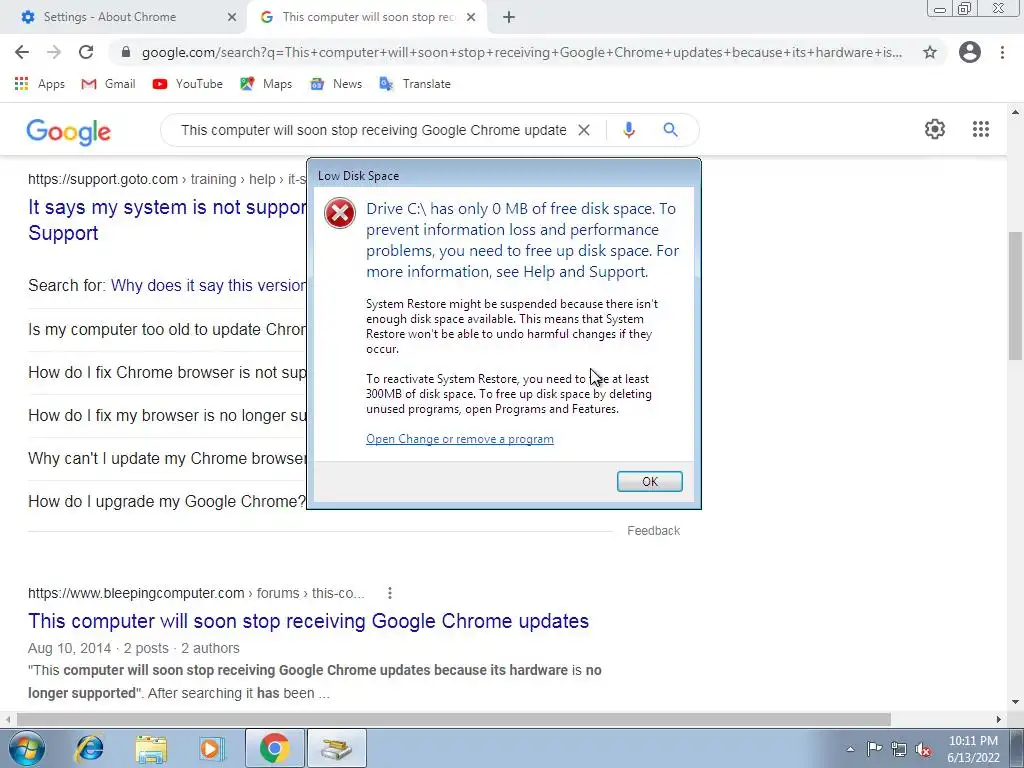
Task: Expand How do I fix my browser question
Action: point(167,415)
